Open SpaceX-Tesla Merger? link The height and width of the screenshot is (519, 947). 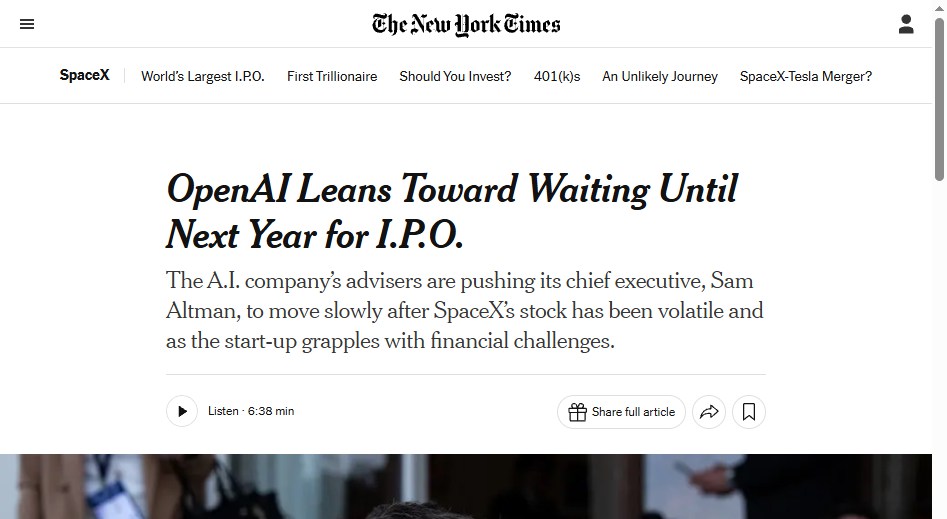(806, 76)
